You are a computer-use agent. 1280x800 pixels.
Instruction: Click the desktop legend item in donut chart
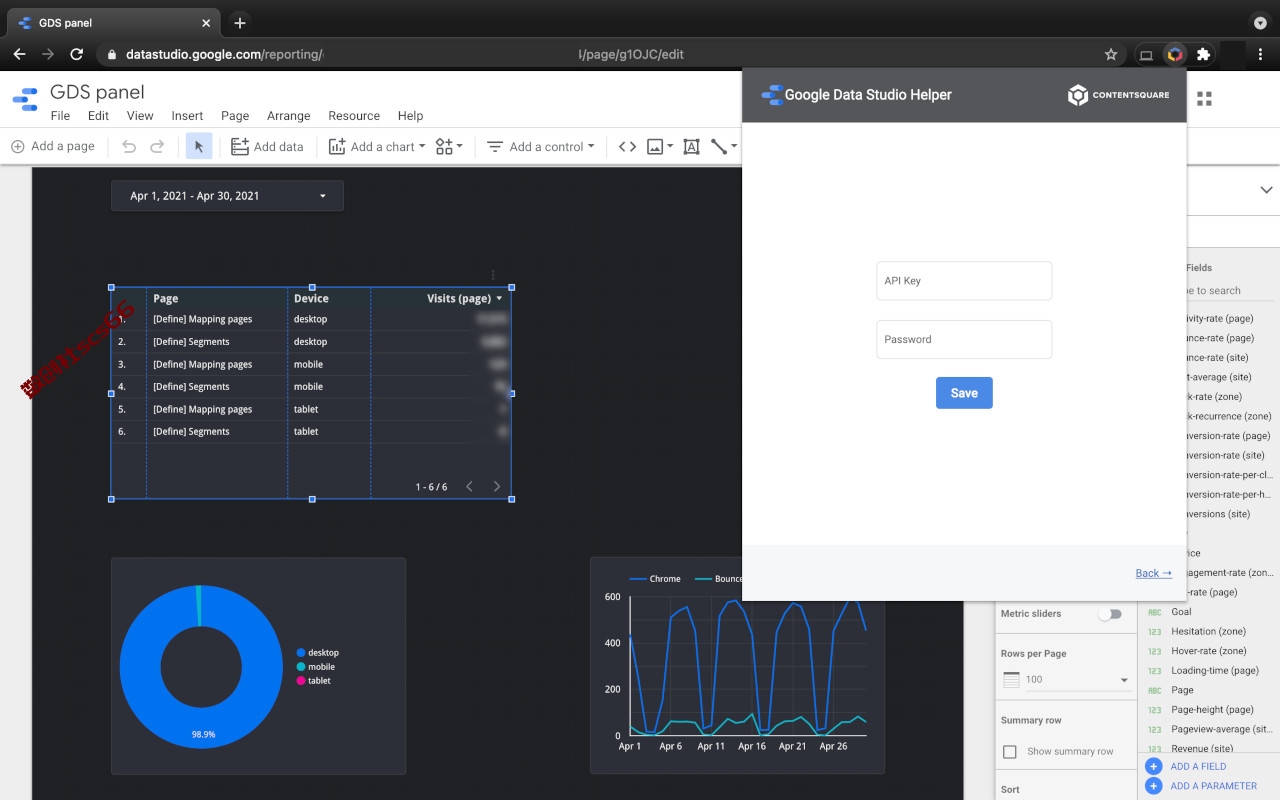point(317,653)
